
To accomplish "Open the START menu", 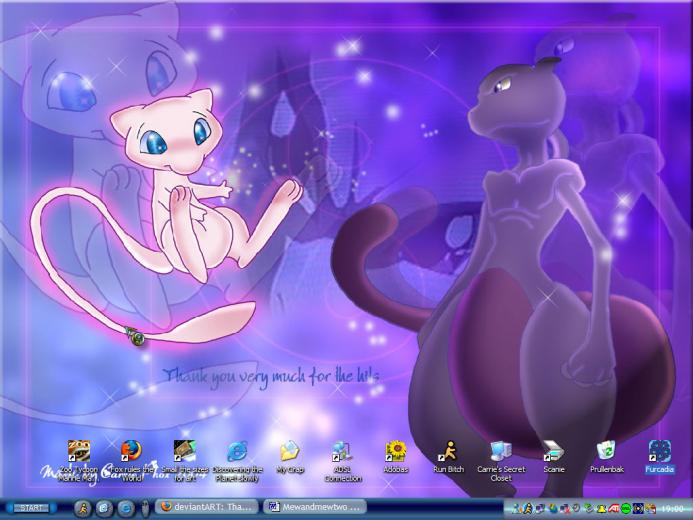I will tap(31, 508).
